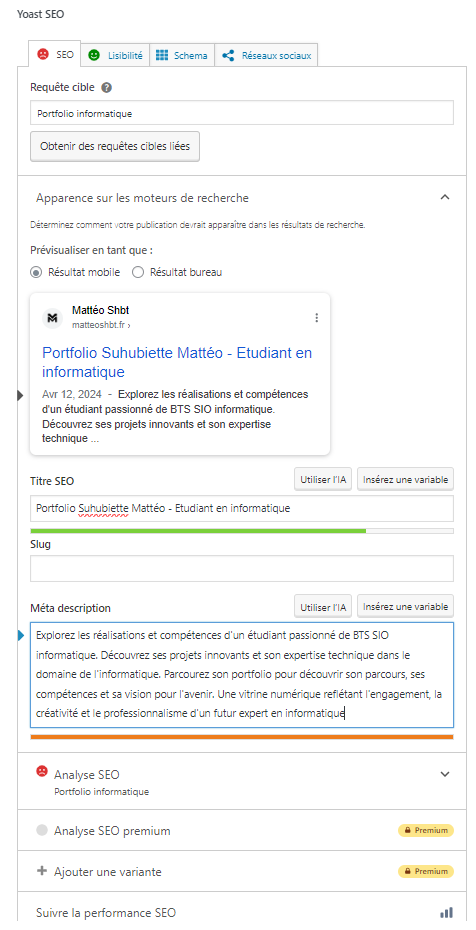The image size is (476, 930).
Task: Select the Résultat mobile radio button
Action: 36,272
